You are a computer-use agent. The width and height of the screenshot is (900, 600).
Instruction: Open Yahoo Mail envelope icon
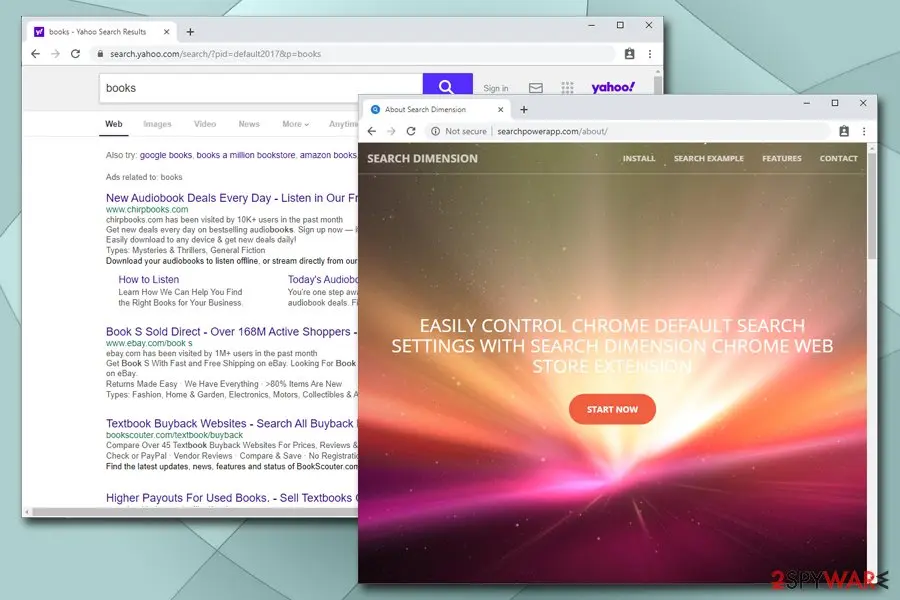[536, 88]
